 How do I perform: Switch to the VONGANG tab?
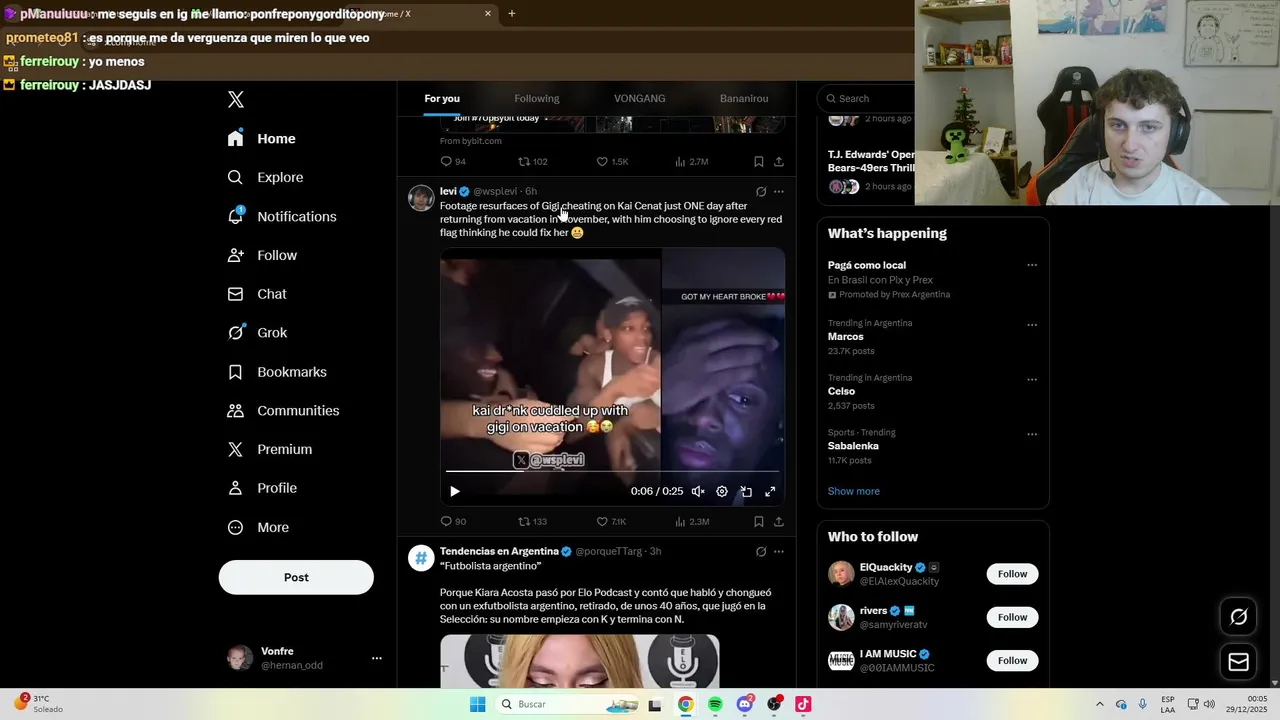coord(640,98)
